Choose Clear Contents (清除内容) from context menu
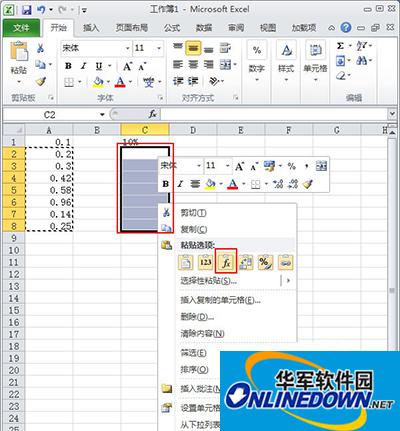Viewport: 400px width, 431px height. coord(227,333)
